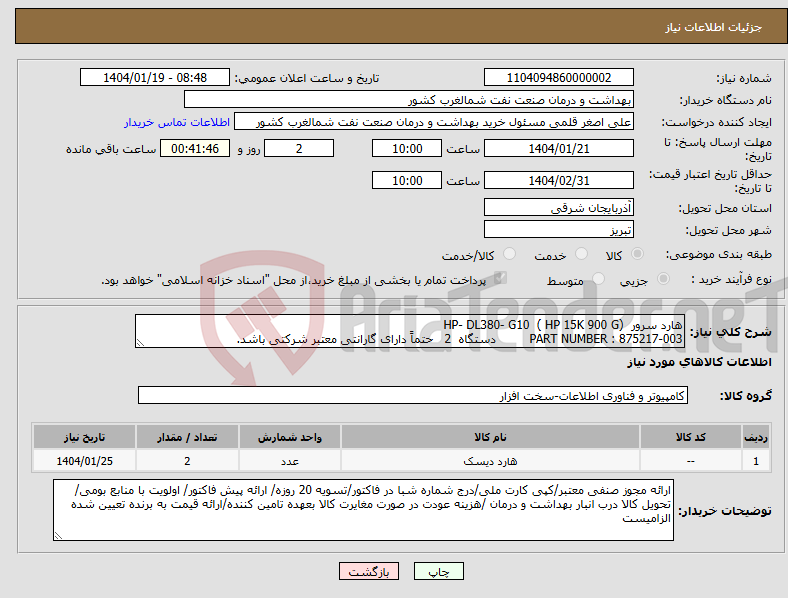
Task: Click the row number 1 cell
Action: 756,461
